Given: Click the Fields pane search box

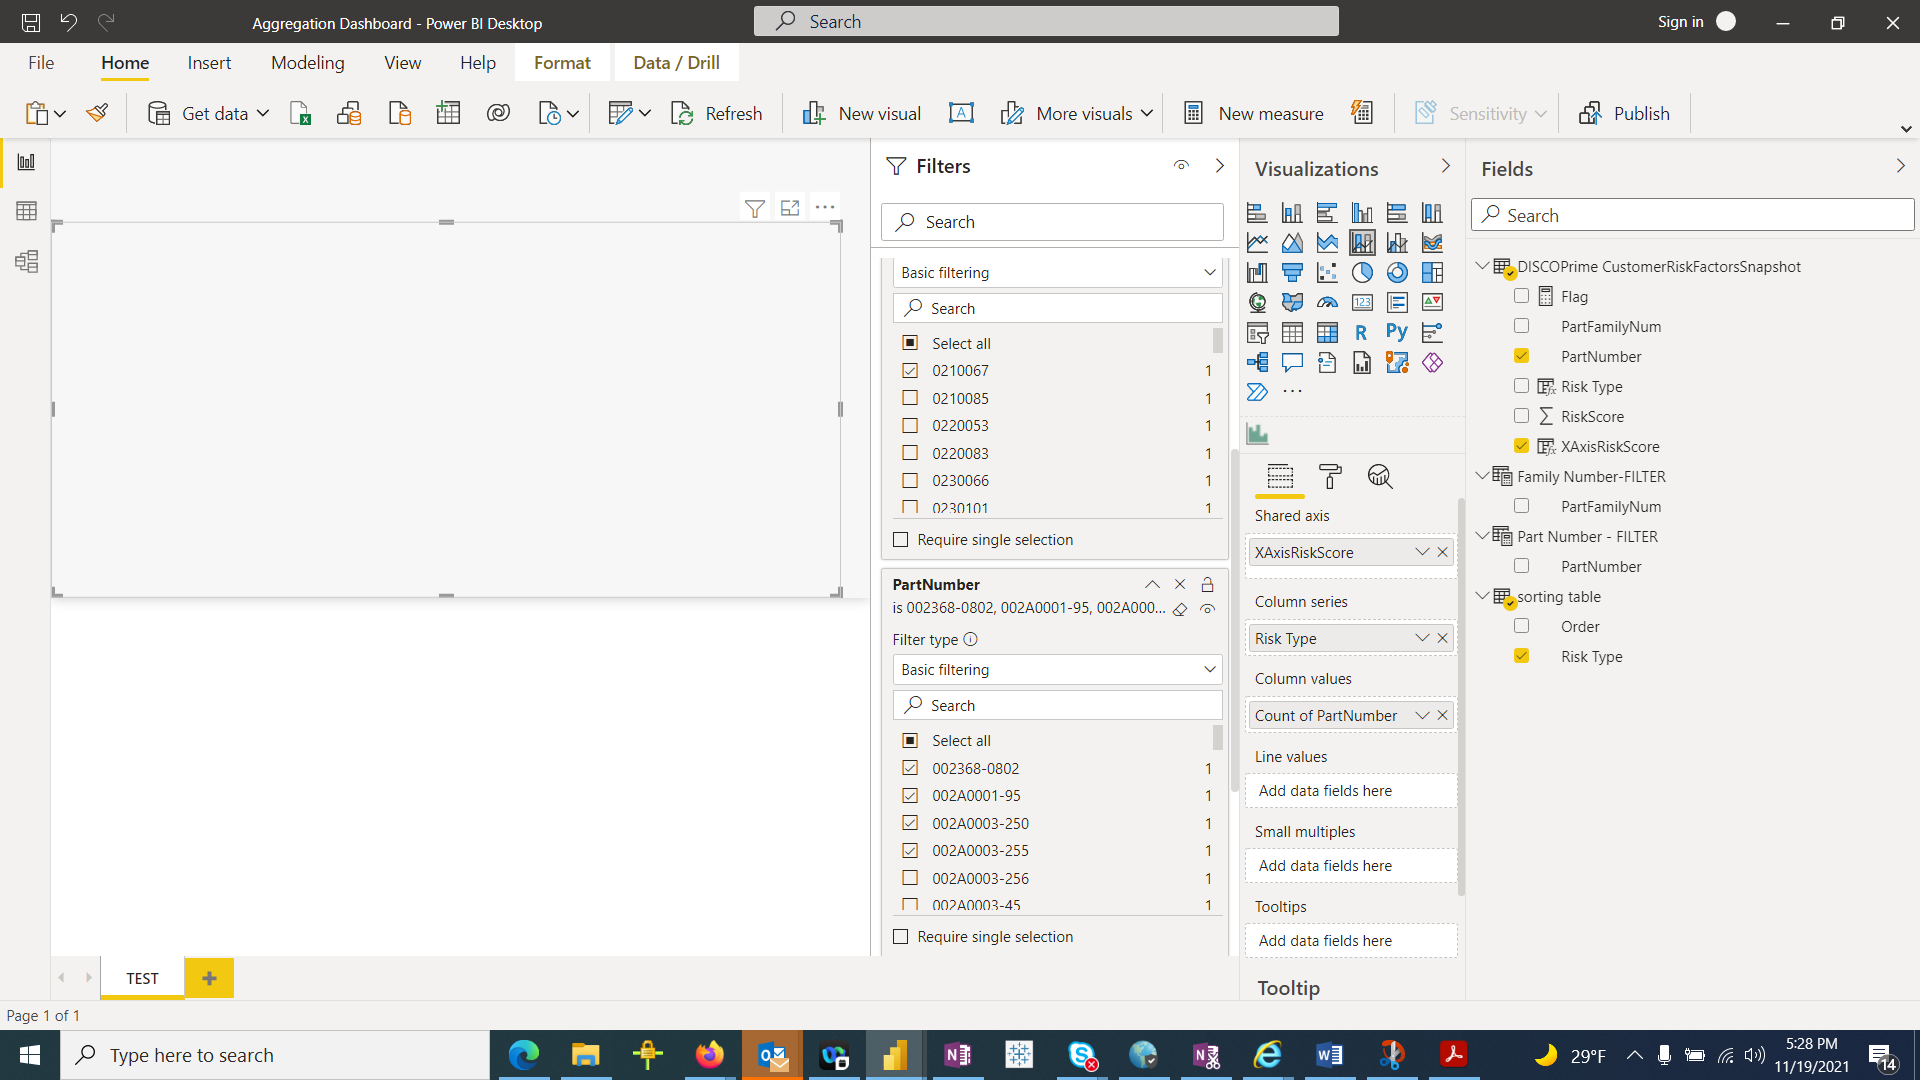Looking at the screenshot, I should (1692, 215).
